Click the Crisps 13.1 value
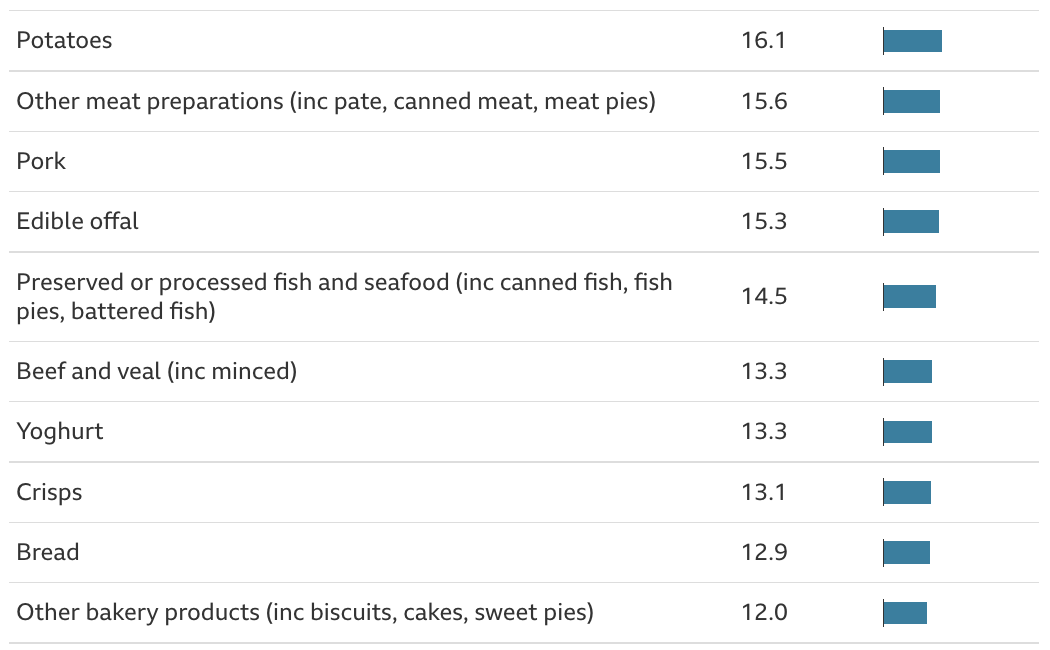Viewport: 1050px width, 650px height. (x=764, y=492)
